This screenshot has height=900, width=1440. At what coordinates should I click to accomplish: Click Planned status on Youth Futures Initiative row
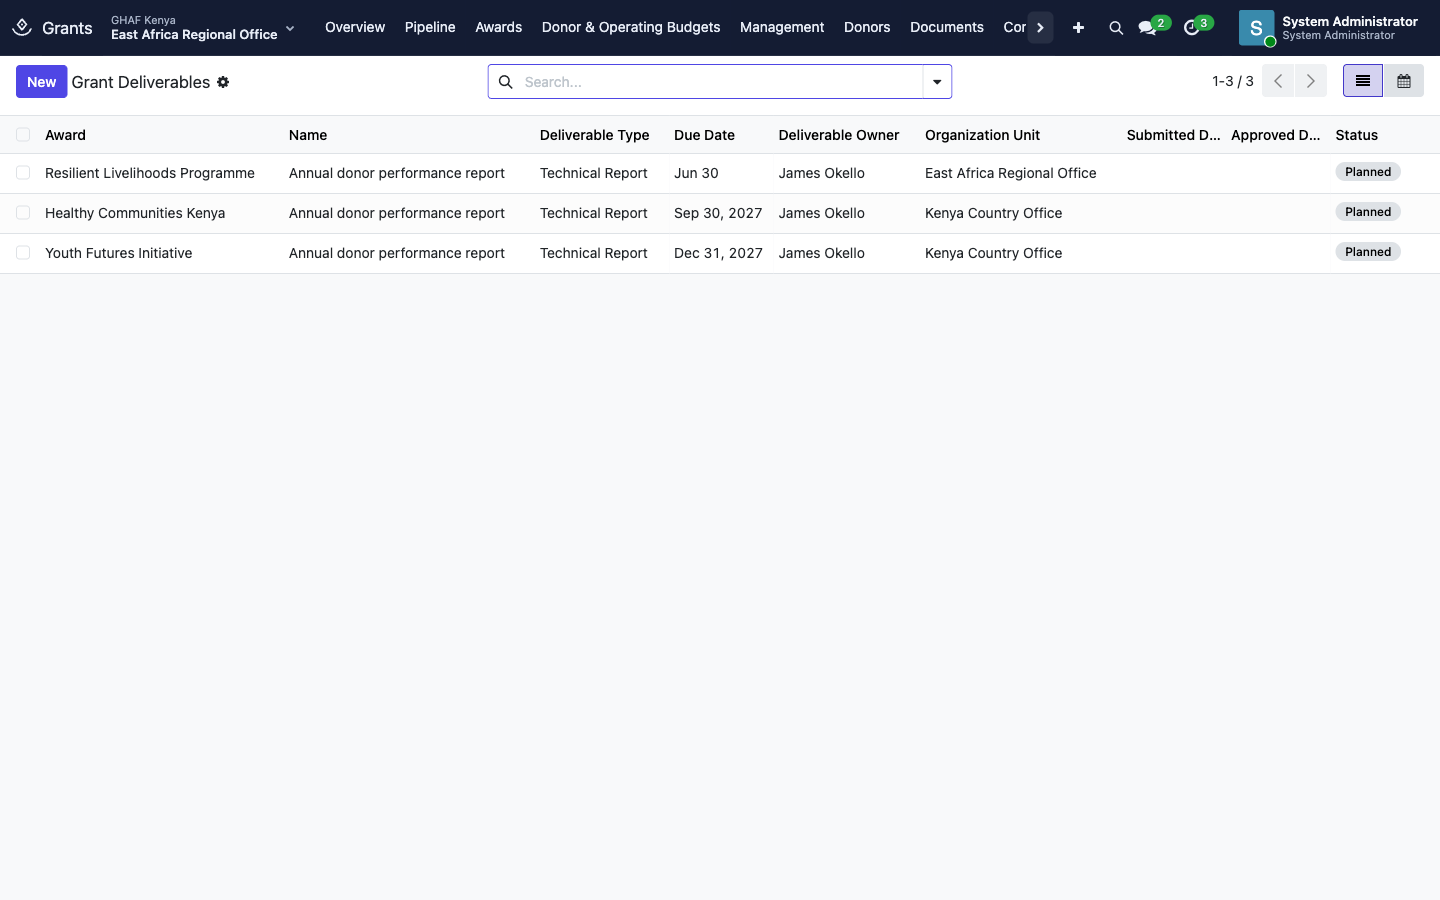pyautogui.click(x=1368, y=252)
